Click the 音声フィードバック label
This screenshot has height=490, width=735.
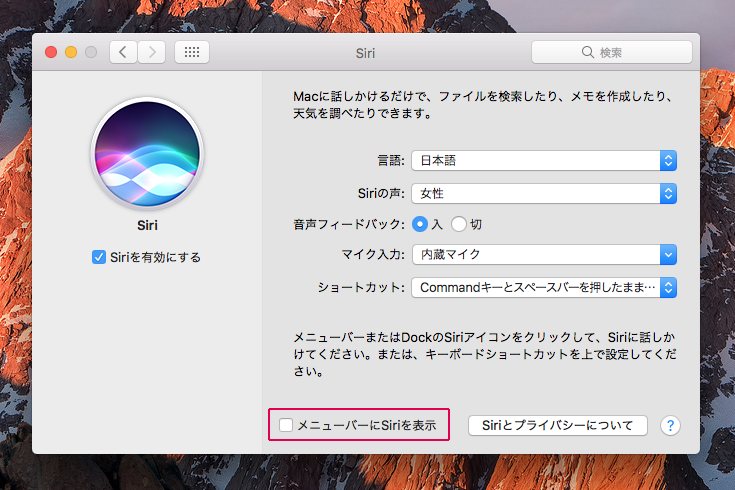click(349, 225)
